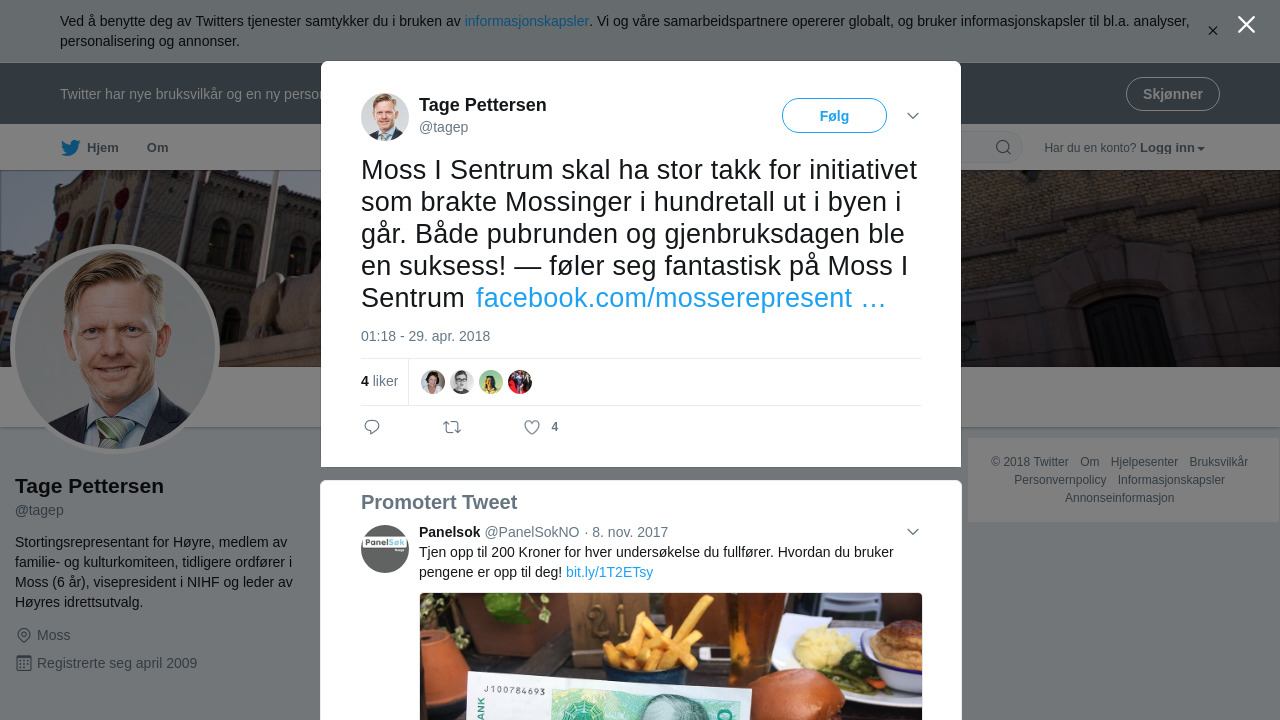The image size is (1280, 720).
Task: Click the search magnifier icon
Action: click(x=1003, y=148)
